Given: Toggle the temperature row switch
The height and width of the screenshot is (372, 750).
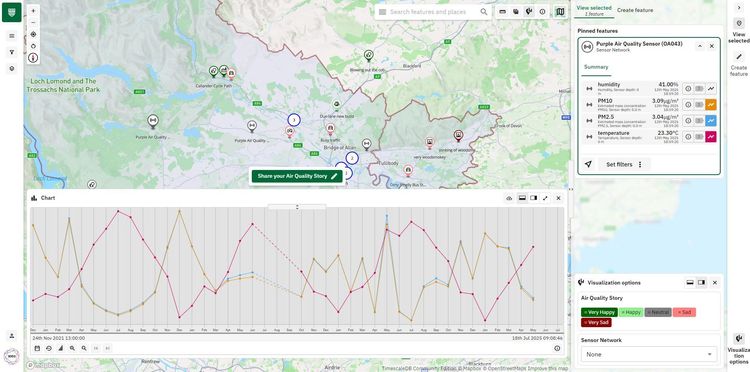Looking at the screenshot, I should tap(699, 137).
